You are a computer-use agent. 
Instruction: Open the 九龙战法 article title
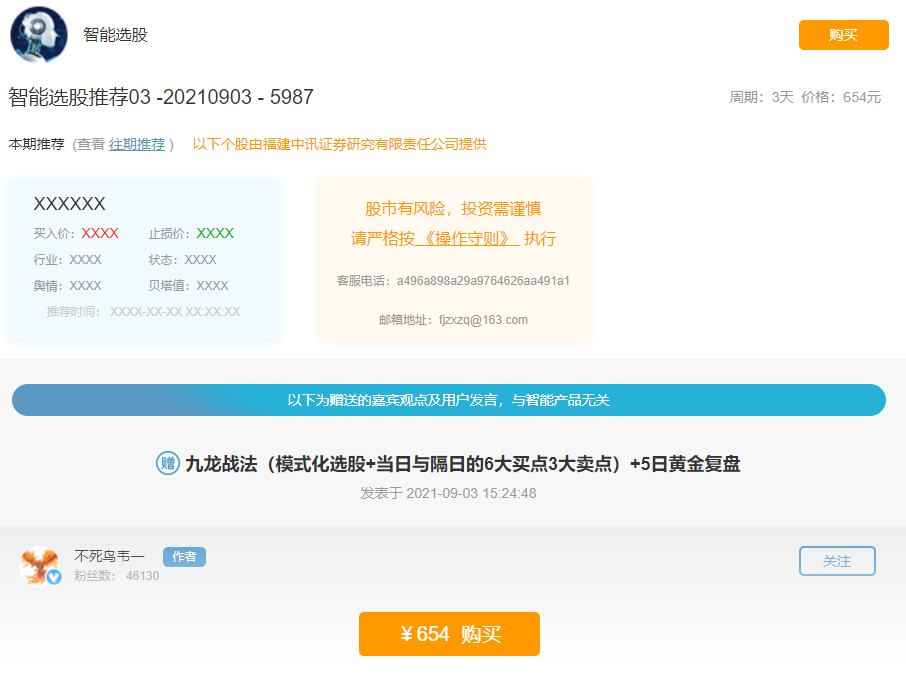point(462,464)
